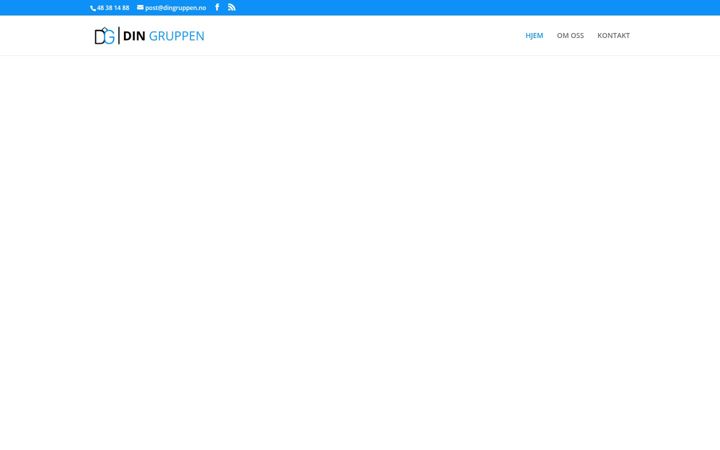The height and width of the screenshot is (450, 720).
Task: Click the post@dingruppen.no email link
Action: 172,8
